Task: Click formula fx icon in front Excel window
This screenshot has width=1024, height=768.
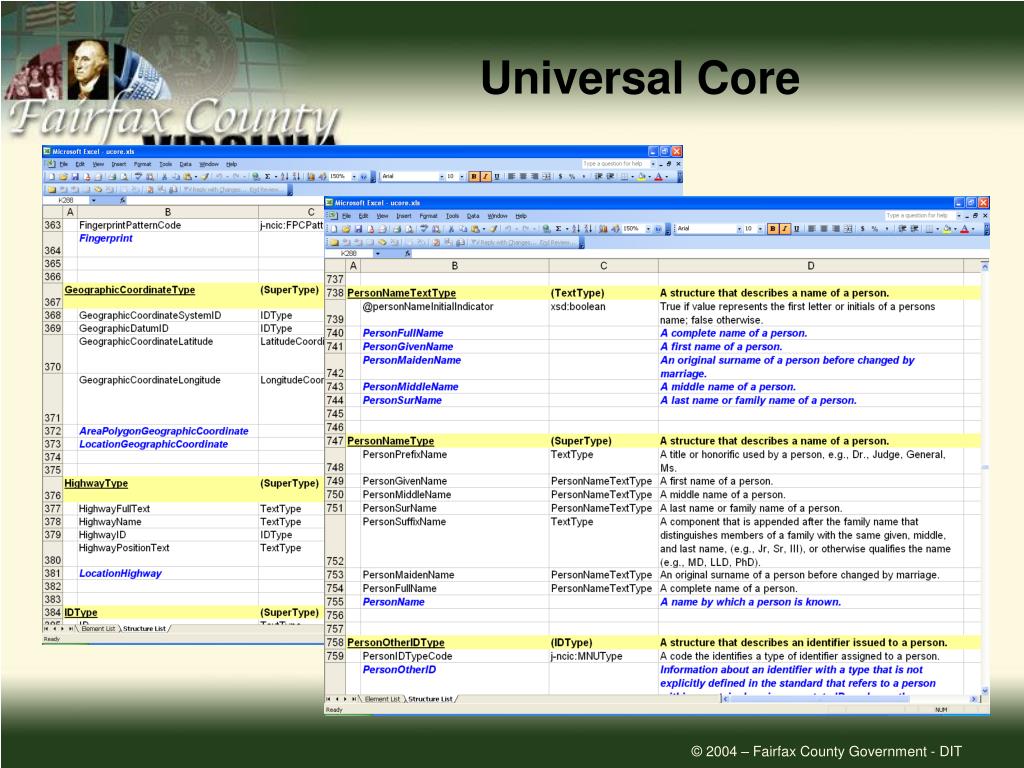Action: click(x=406, y=253)
